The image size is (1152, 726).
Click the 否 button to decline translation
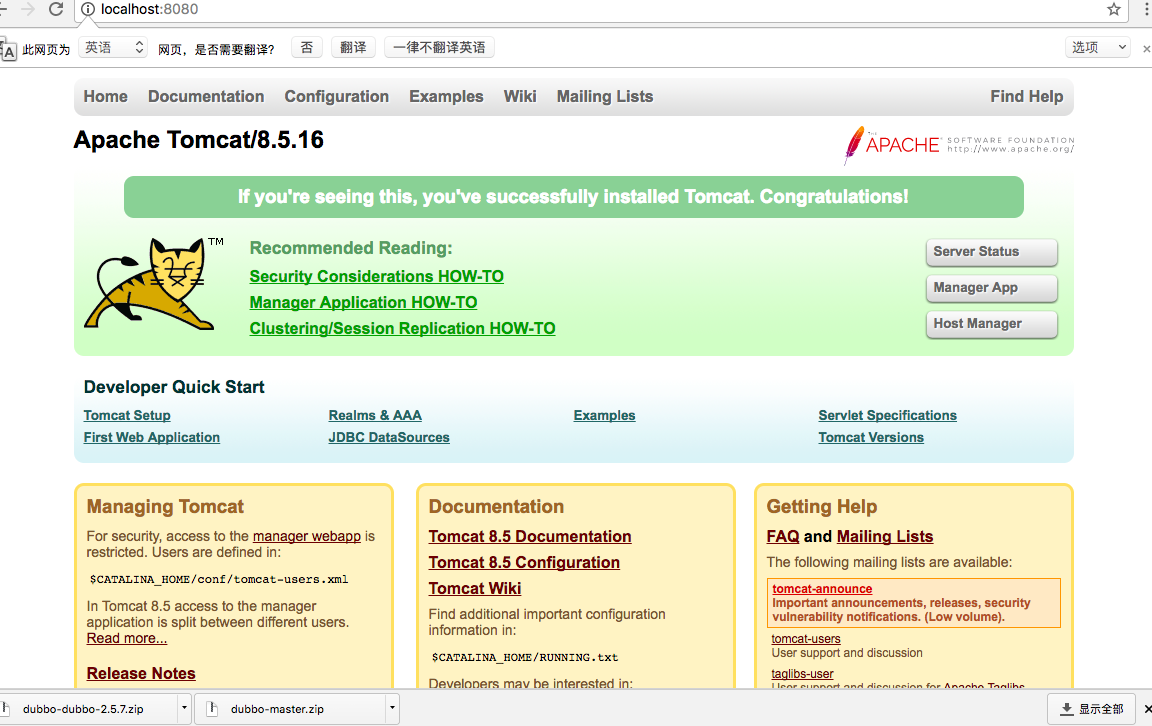coord(307,48)
